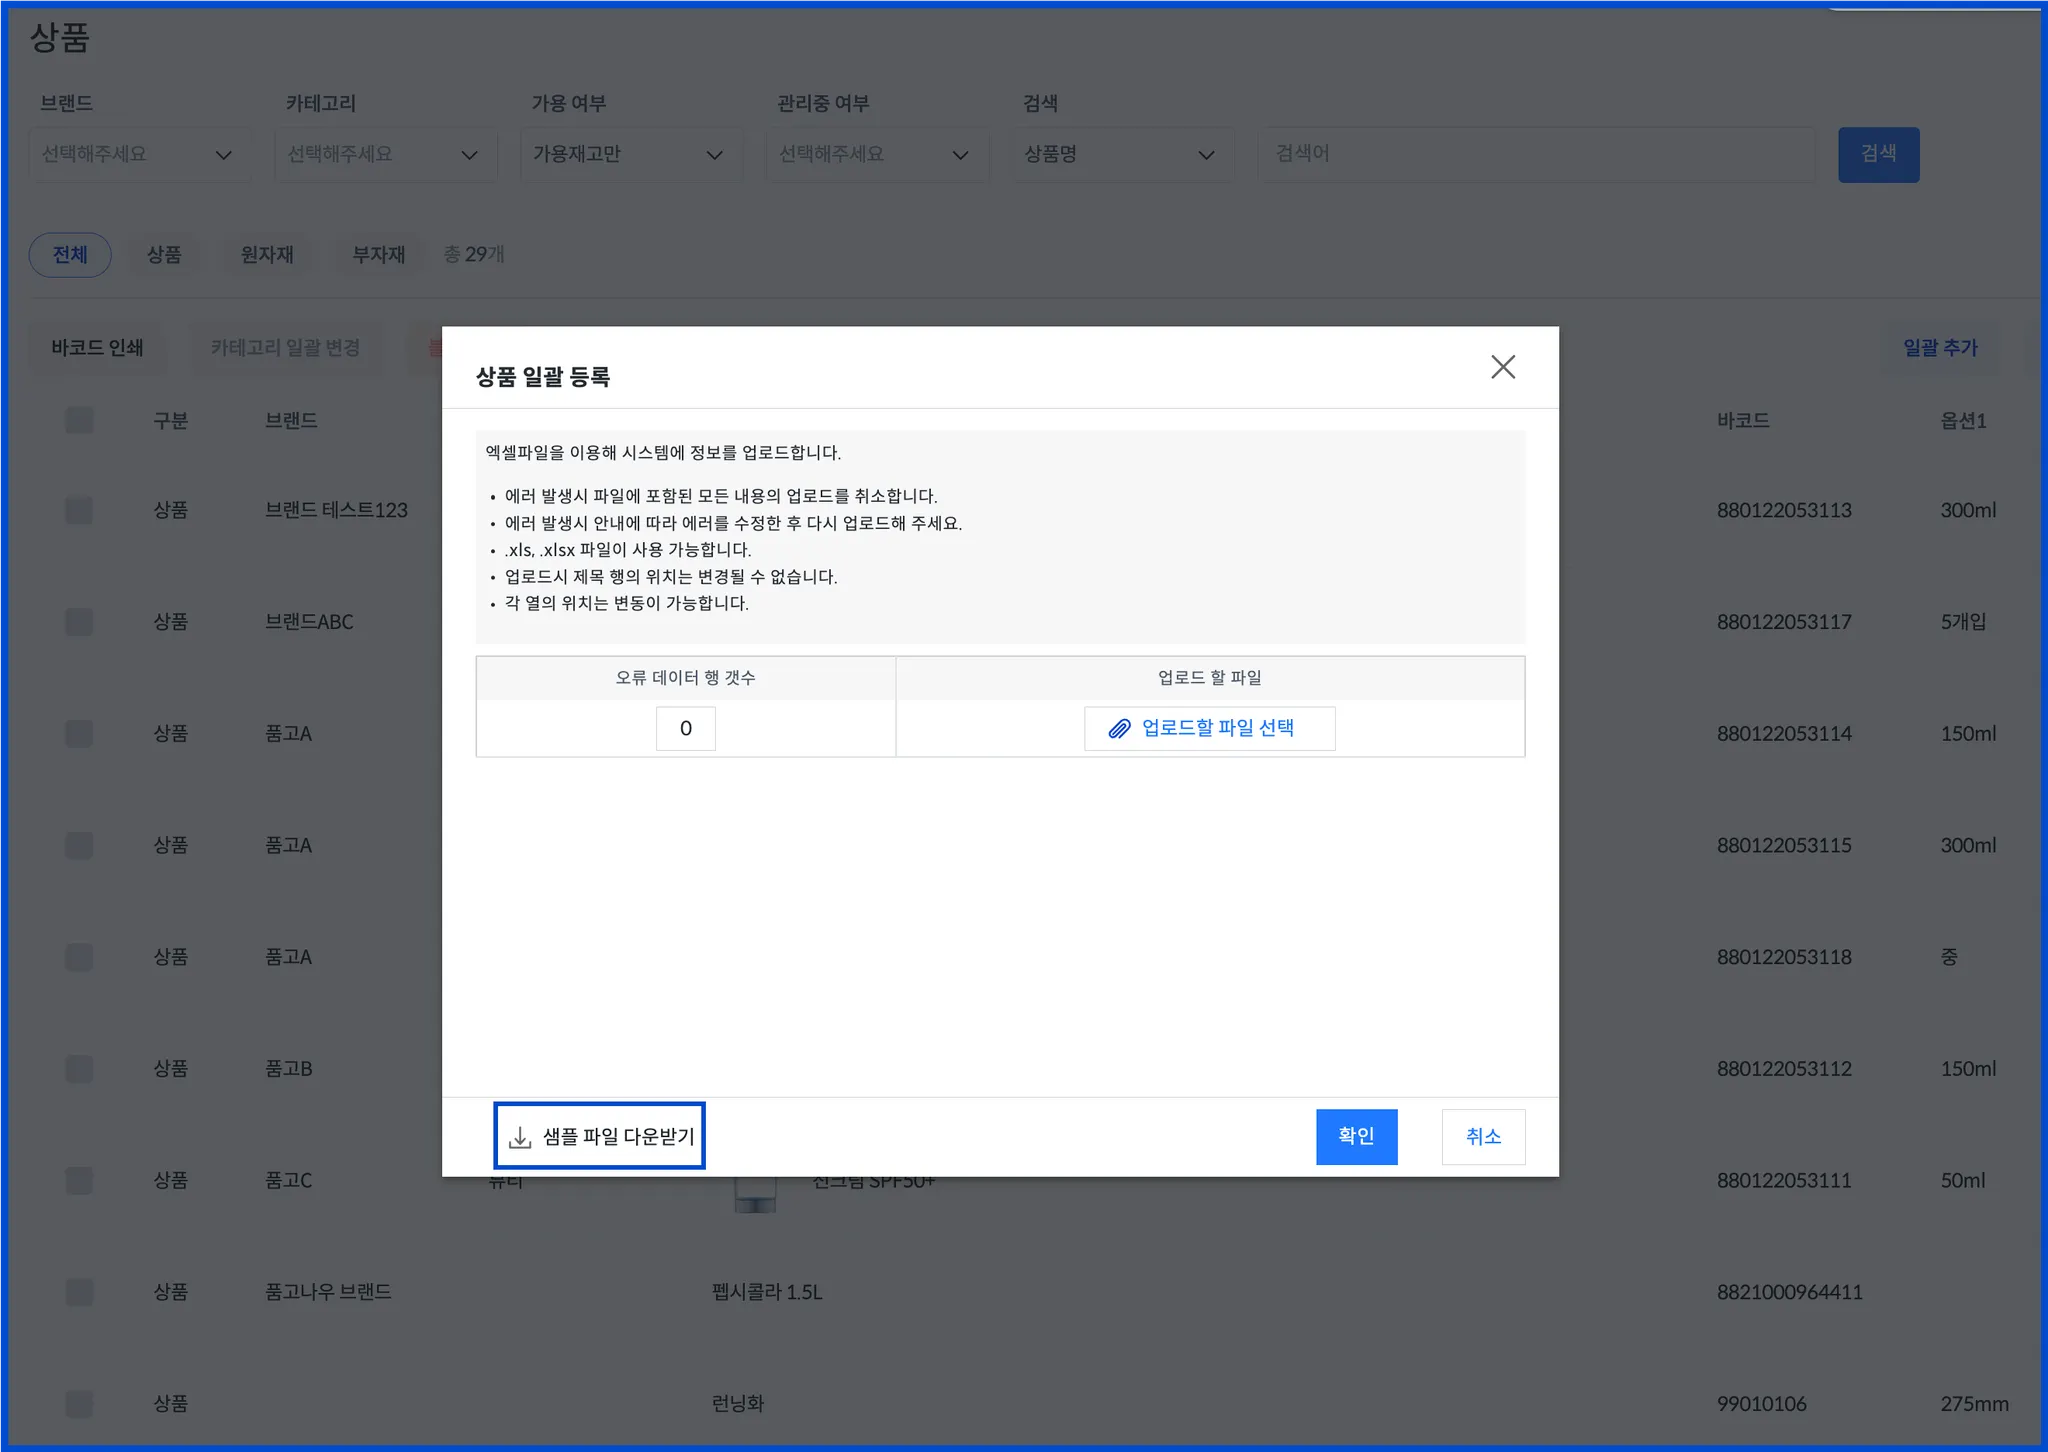Switch to the 원자재 tab

(267, 255)
